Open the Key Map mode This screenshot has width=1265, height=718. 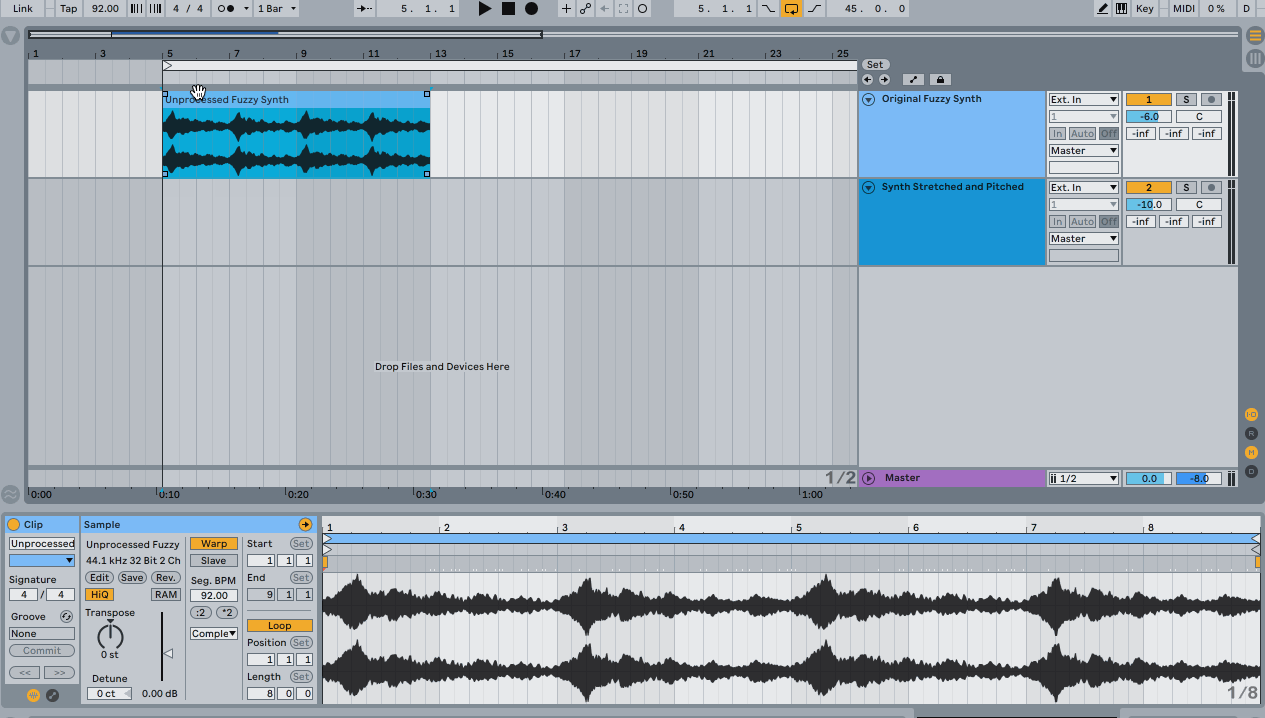pos(1145,8)
